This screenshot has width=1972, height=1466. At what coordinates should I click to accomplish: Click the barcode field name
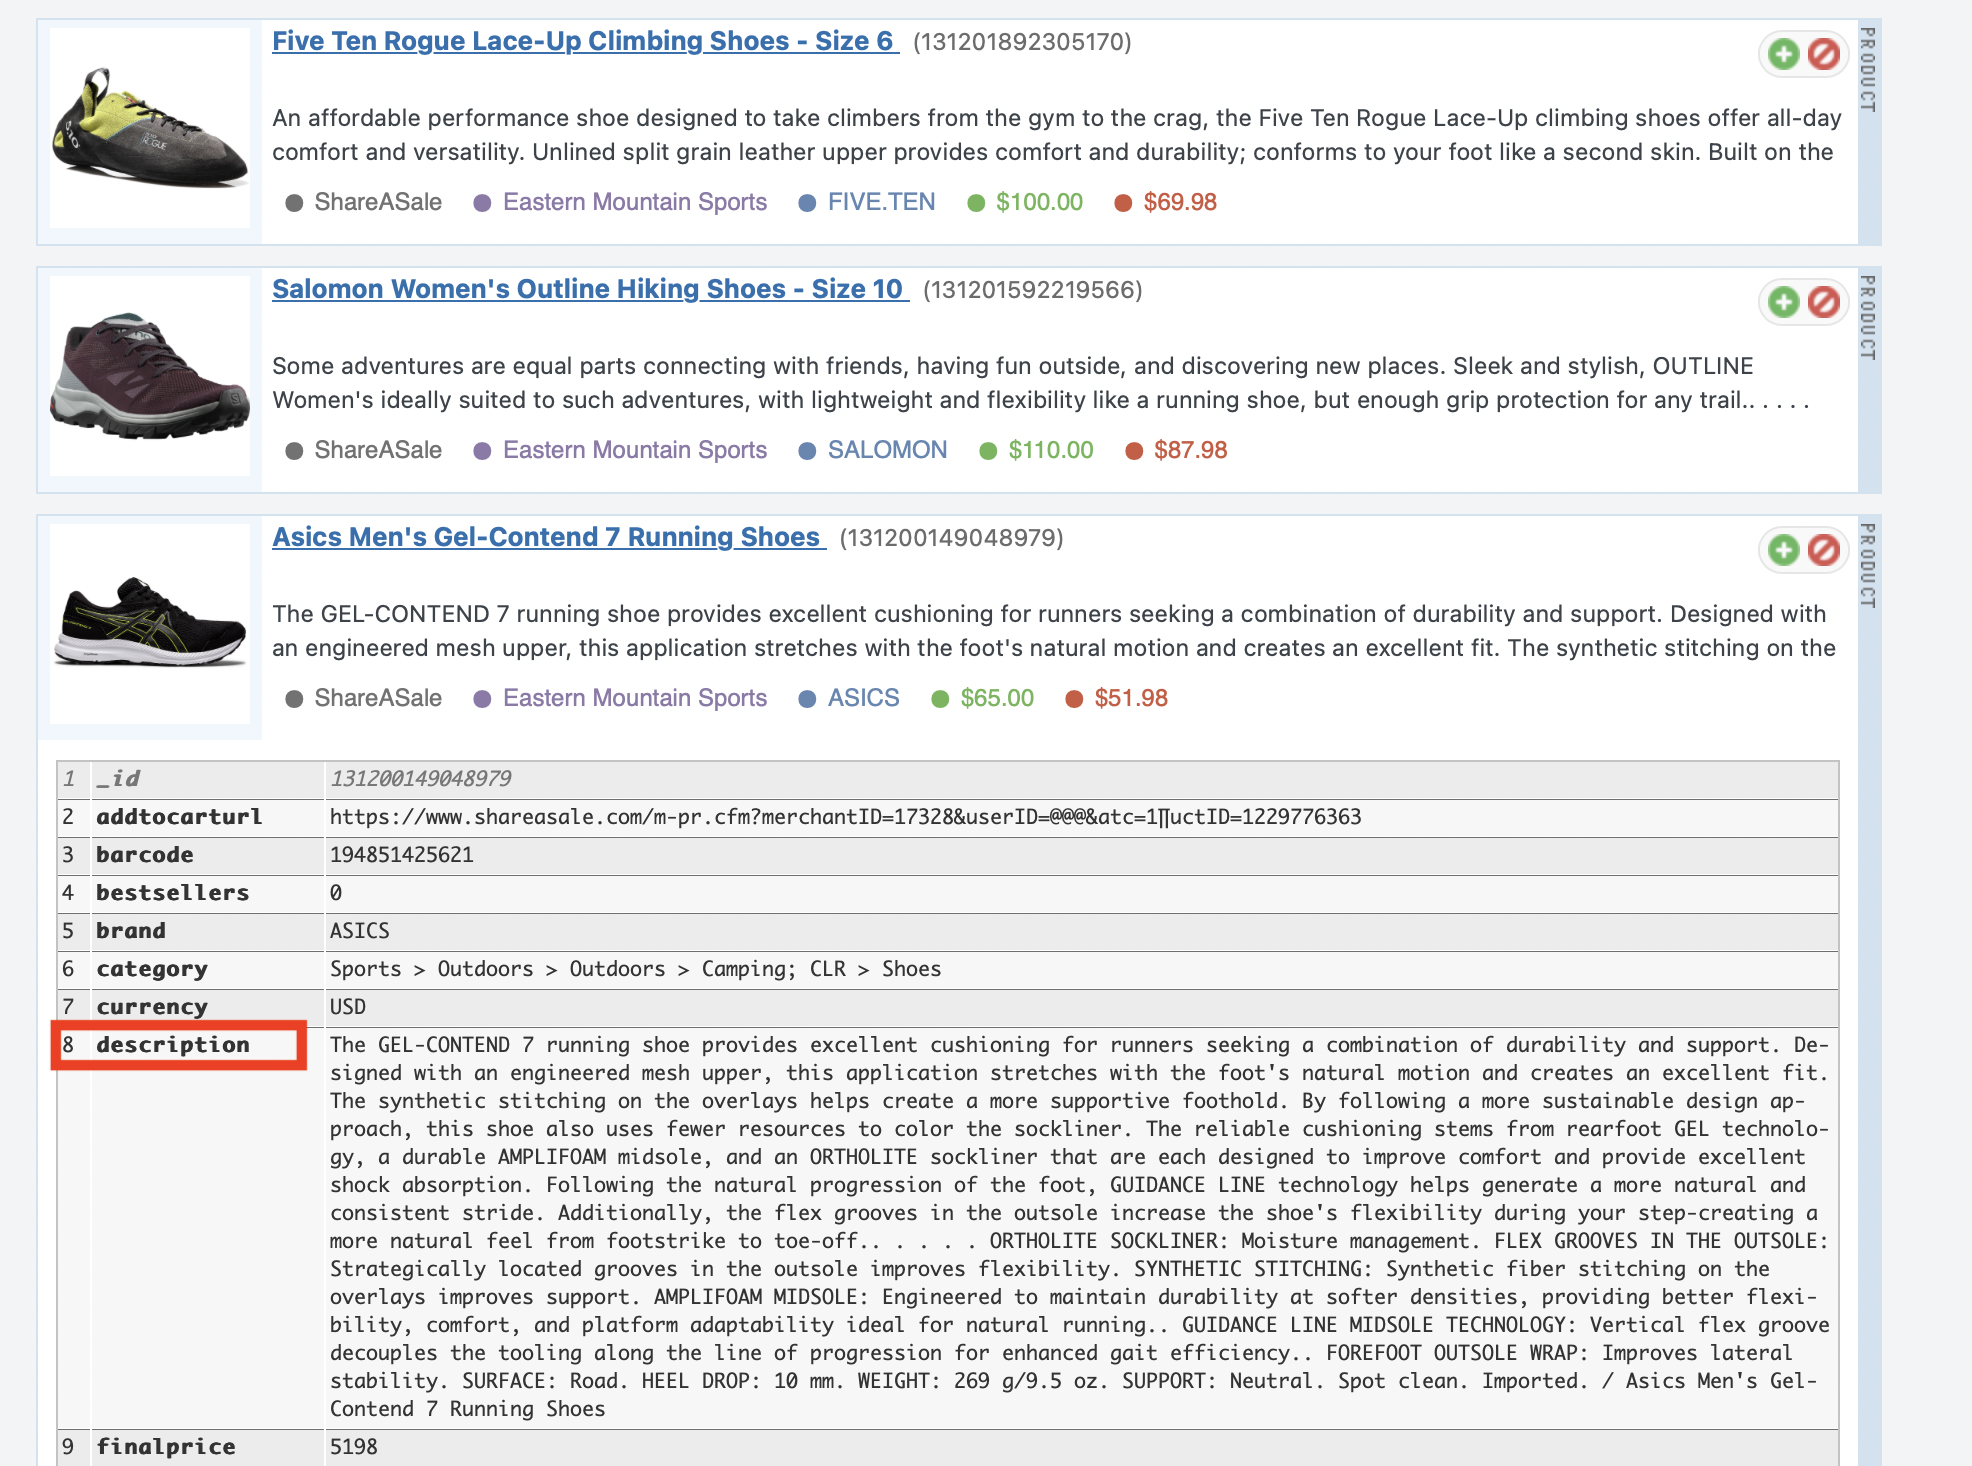(x=145, y=855)
